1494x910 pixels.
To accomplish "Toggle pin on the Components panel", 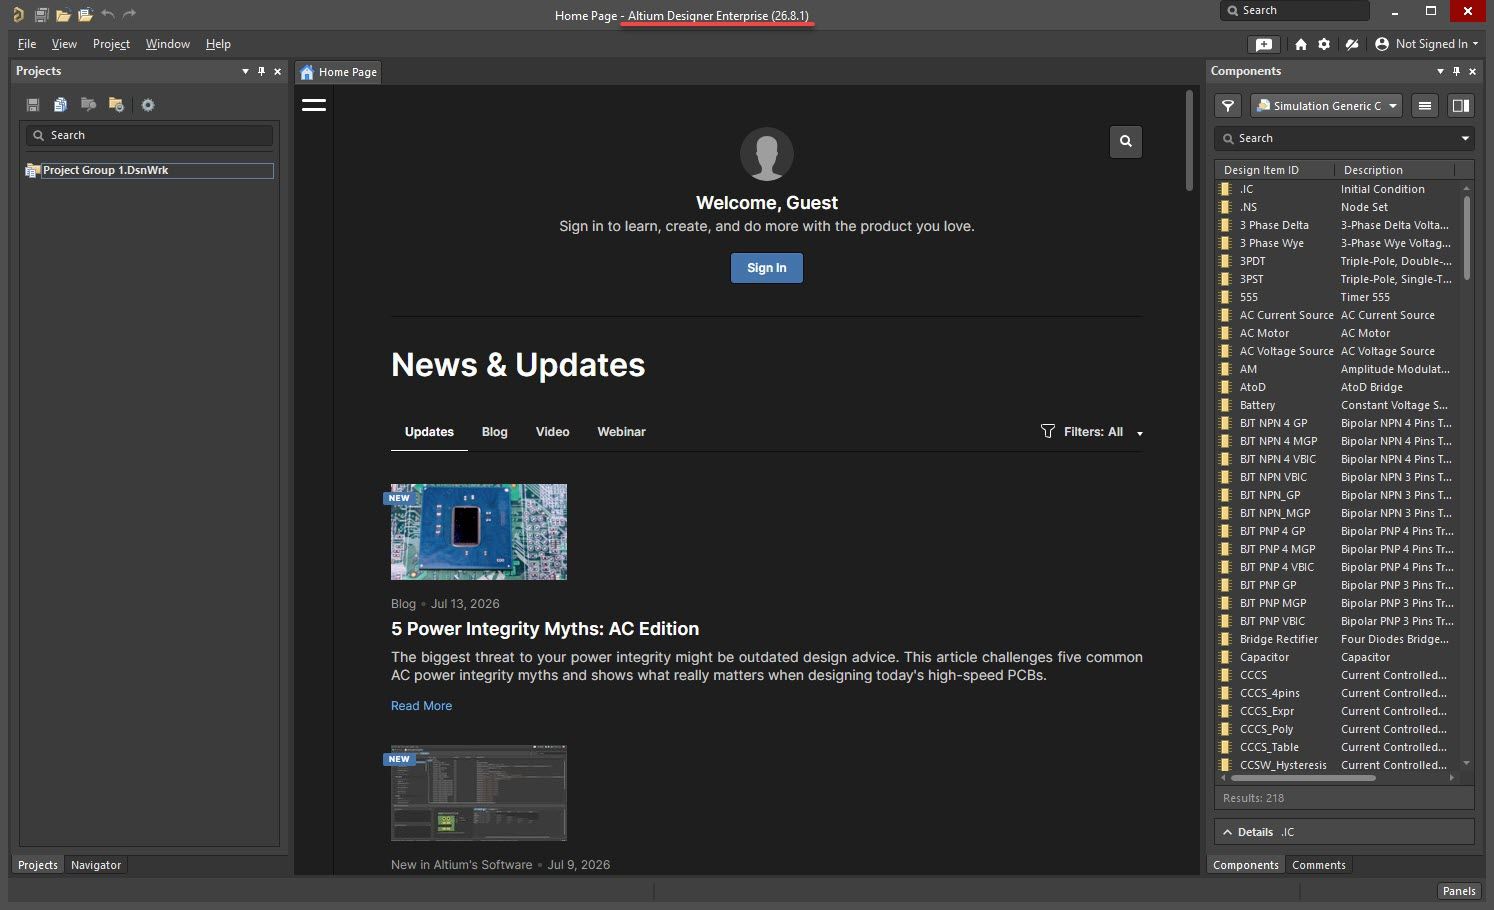I will (1456, 71).
